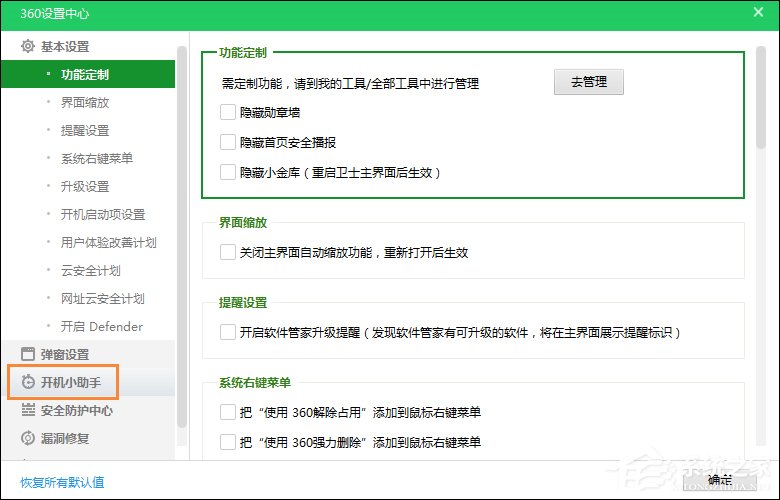Check the 隐藏小金库 option
The image size is (780, 500).
[x=228, y=172]
